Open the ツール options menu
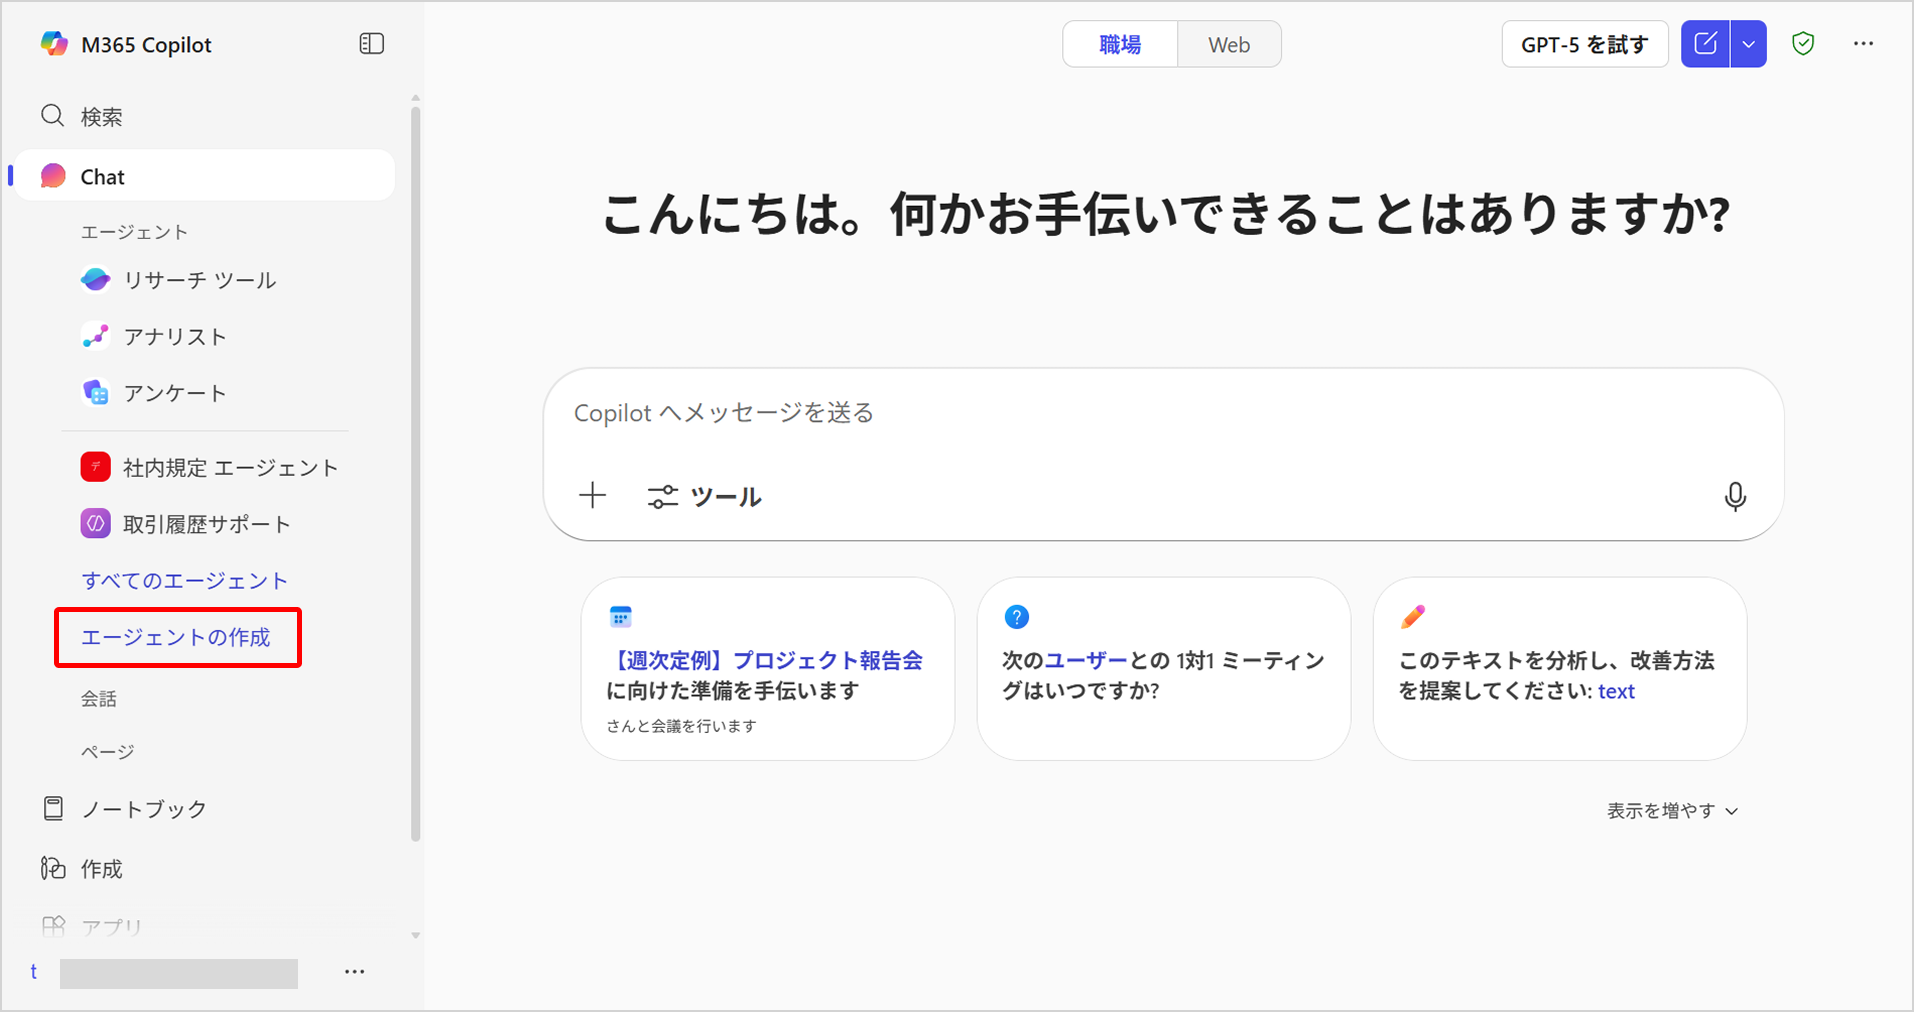Image resolution: width=1914 pixels, height=1012 pixels. 705,497
